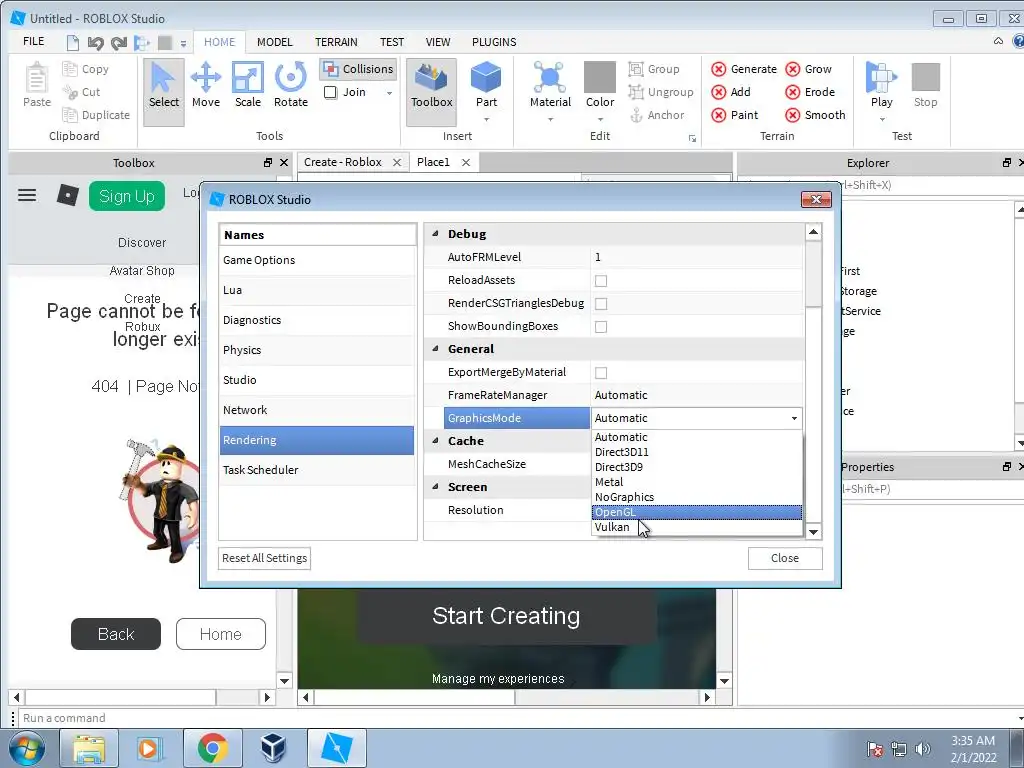Open Google Chrome from taskbar
The image size is (1024, 768).
point(213,748)
